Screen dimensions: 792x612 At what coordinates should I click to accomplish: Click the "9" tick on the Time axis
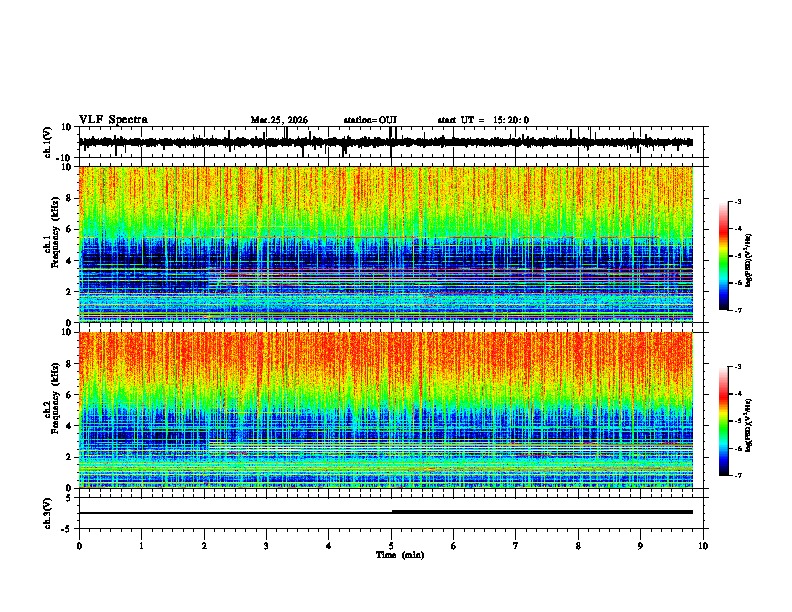(640, 546)
